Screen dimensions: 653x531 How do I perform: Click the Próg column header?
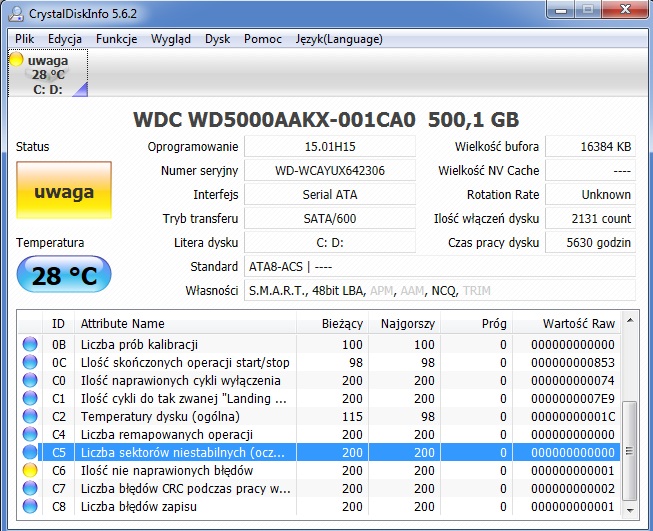click(x=476, y=324)
